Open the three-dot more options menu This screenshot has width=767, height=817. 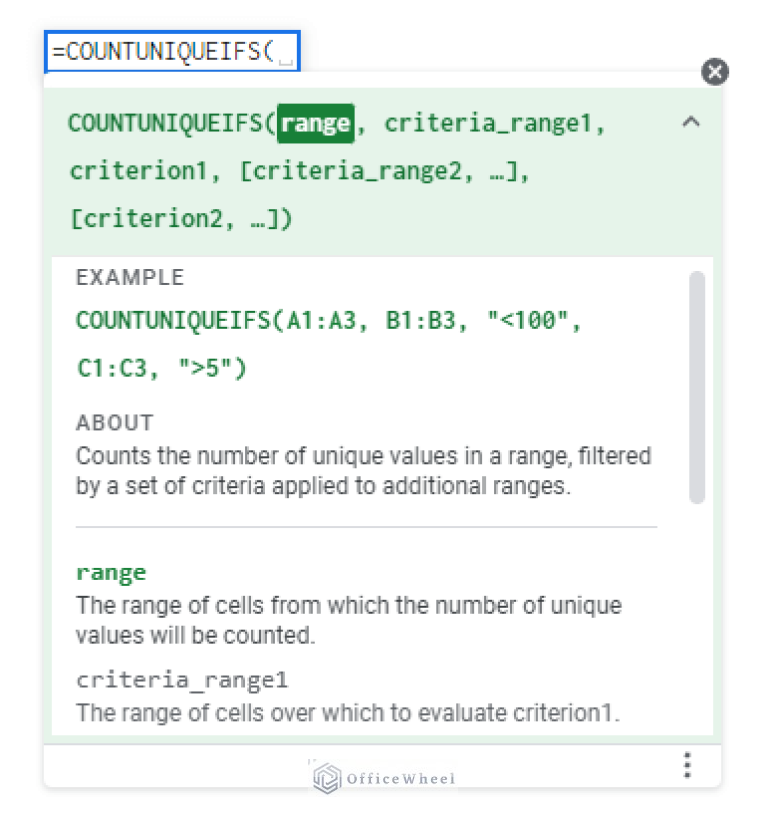coord(686,765)
